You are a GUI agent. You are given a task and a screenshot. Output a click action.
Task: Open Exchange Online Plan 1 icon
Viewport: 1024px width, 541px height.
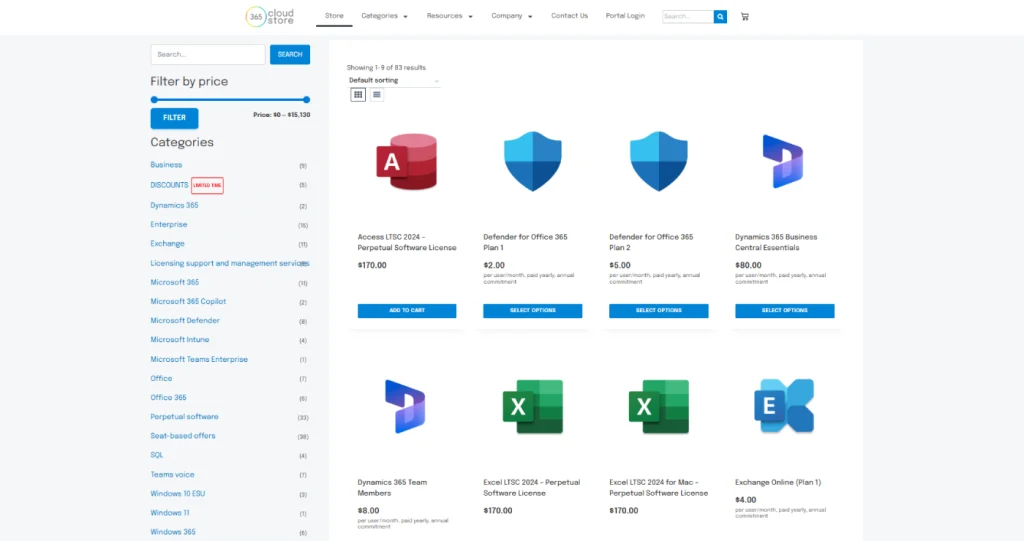784,406
